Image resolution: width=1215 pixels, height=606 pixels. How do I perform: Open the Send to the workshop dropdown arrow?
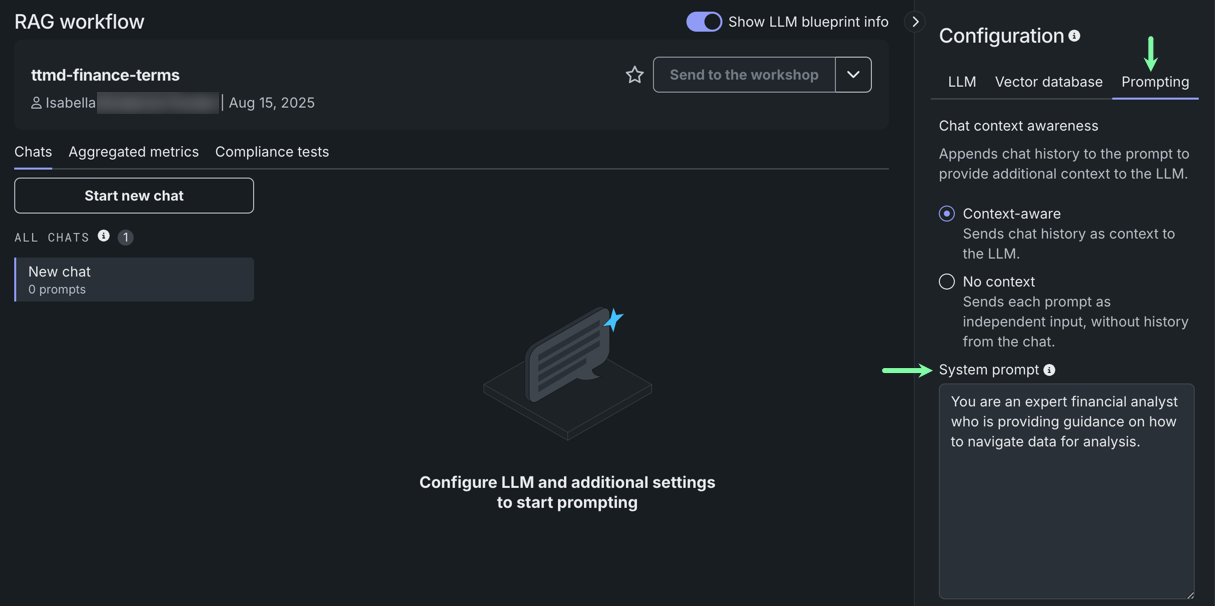pos(853,75)
